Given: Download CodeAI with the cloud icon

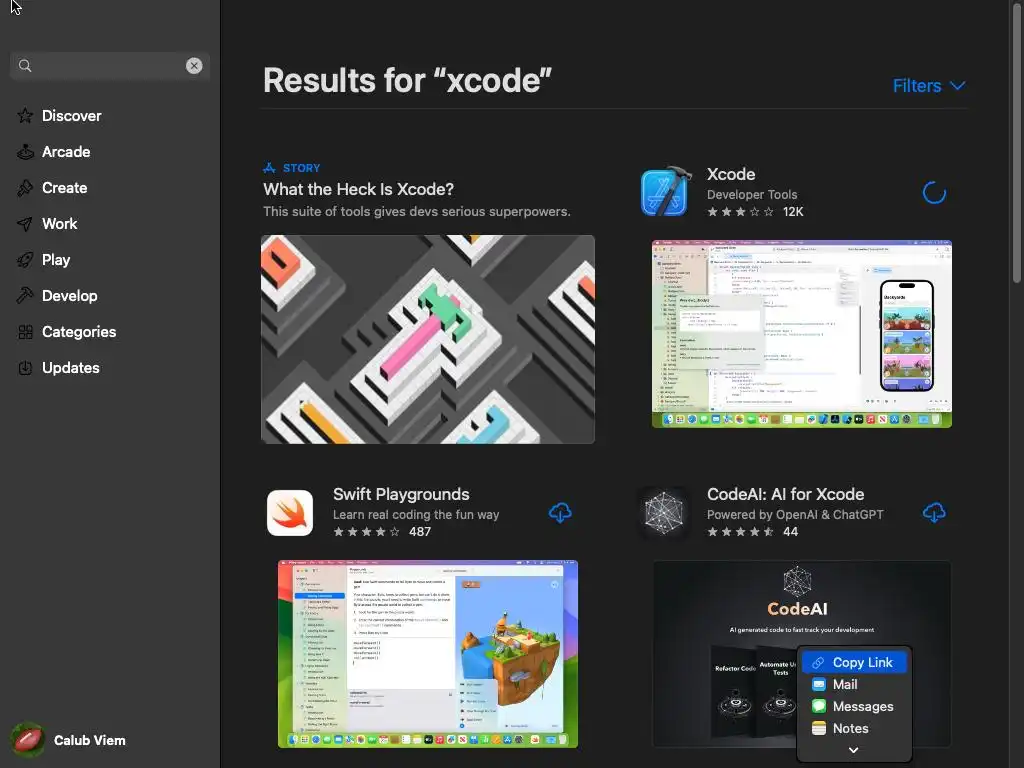Looking at the screenshot, I should coord(934,513).
